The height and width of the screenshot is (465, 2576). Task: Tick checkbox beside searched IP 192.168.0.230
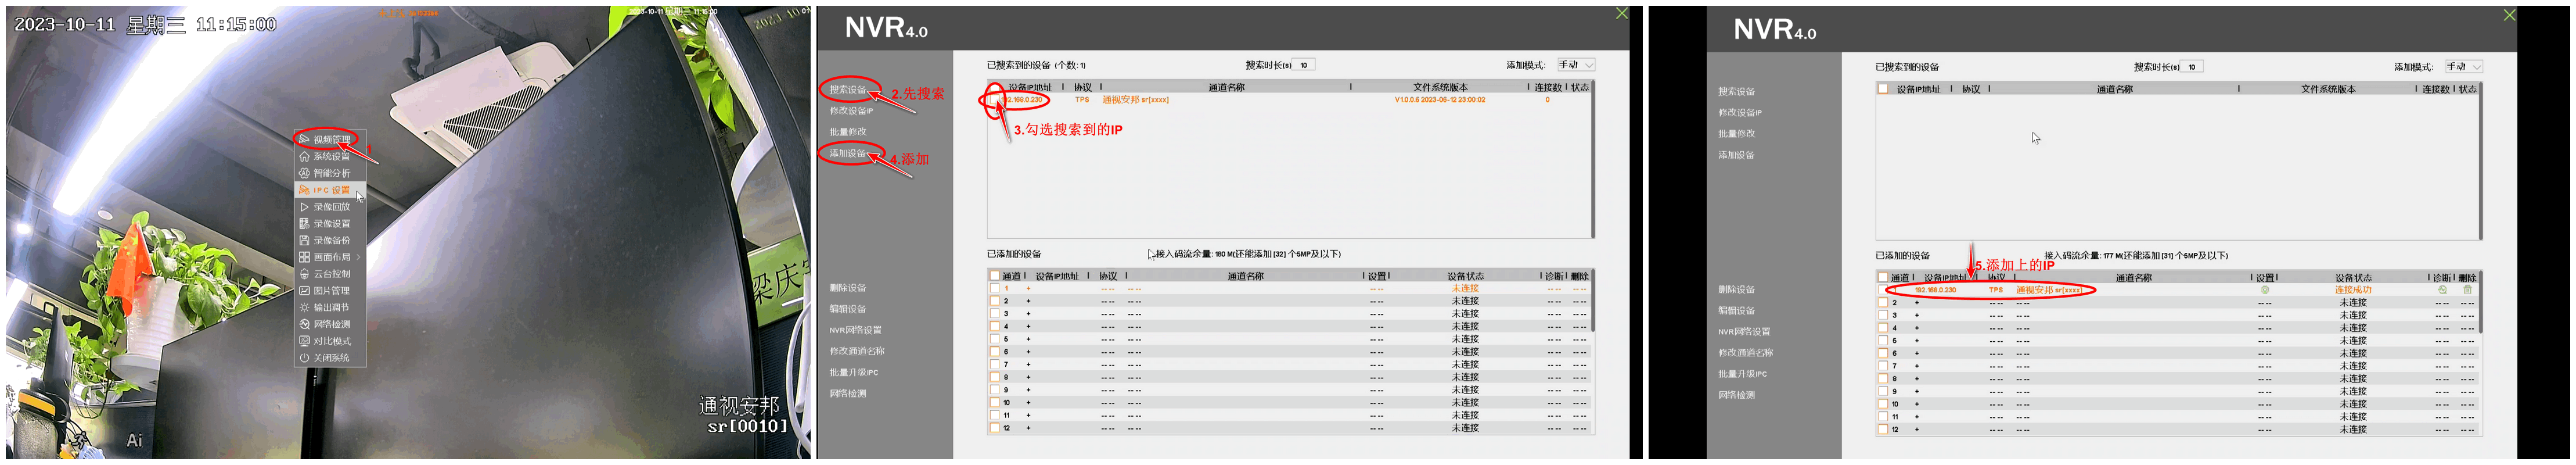click(x=994, y=100)
